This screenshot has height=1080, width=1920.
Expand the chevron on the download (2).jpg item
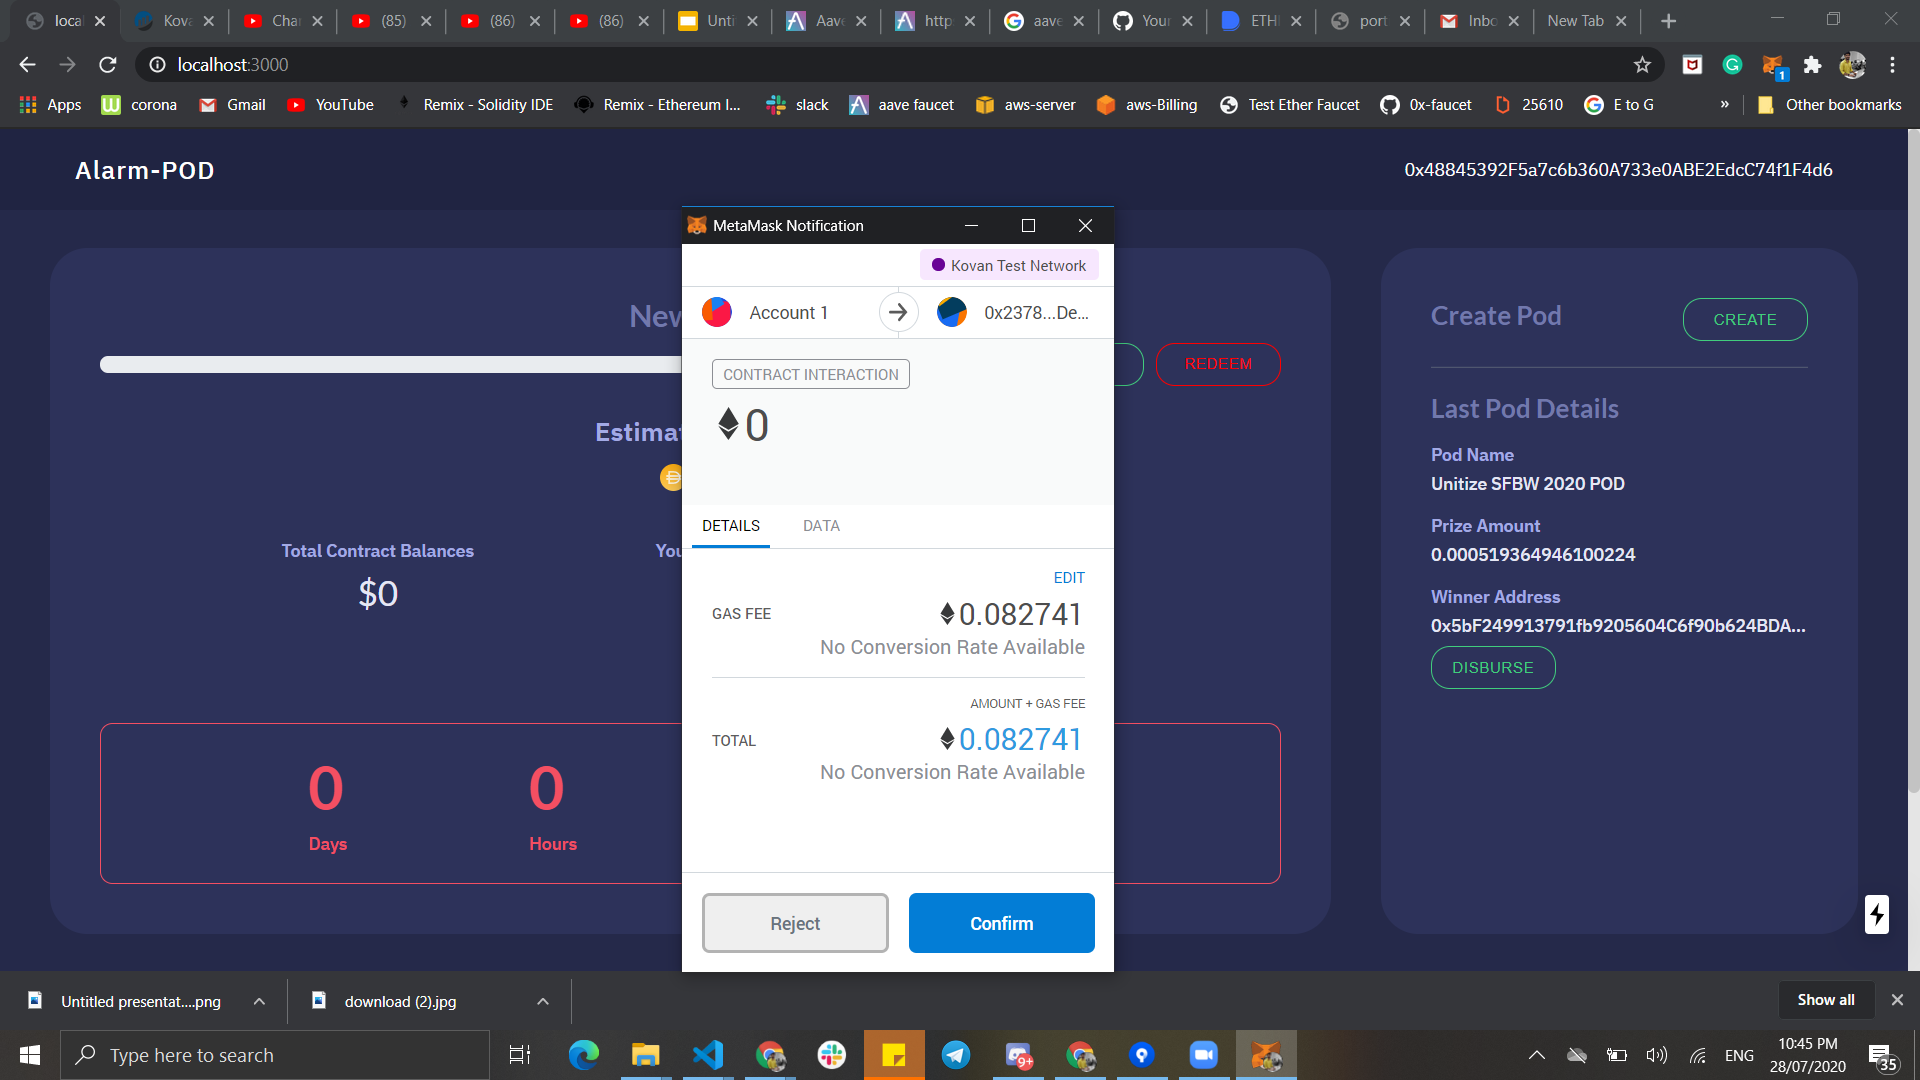coord(542,1001)
